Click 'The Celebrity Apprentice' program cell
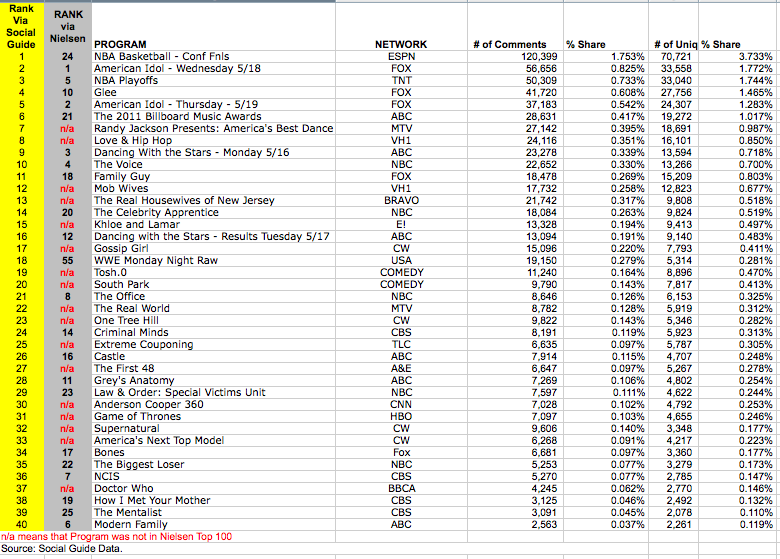Screen dimensions: 780x559 pos(213,212)
